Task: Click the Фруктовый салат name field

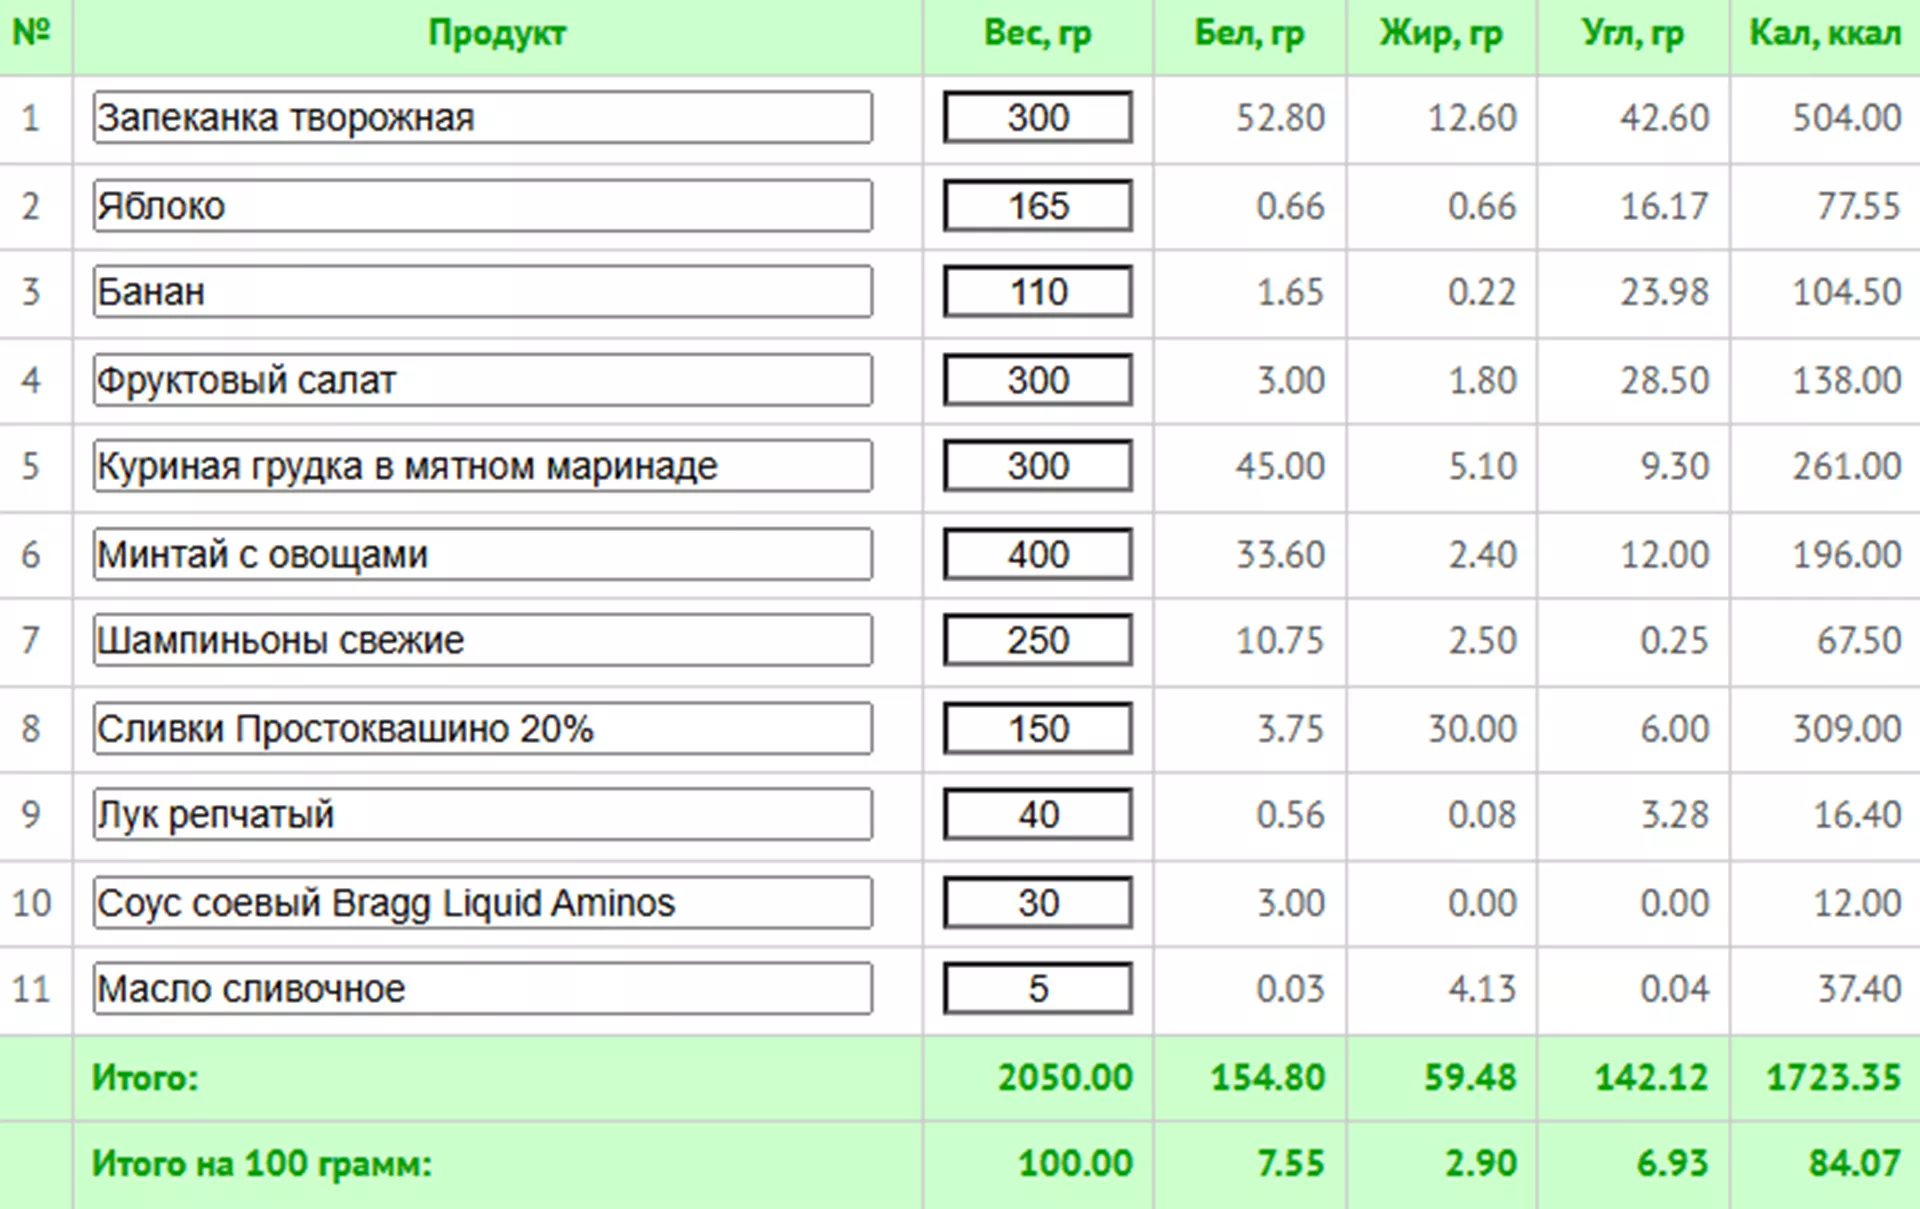Action: 482,380
